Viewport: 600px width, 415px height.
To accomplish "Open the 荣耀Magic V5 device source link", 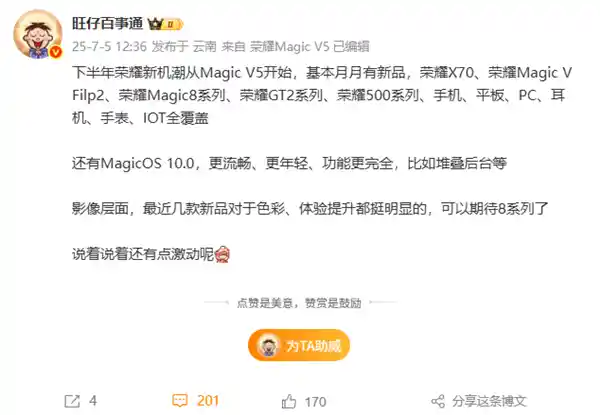I will coord(289,47).
